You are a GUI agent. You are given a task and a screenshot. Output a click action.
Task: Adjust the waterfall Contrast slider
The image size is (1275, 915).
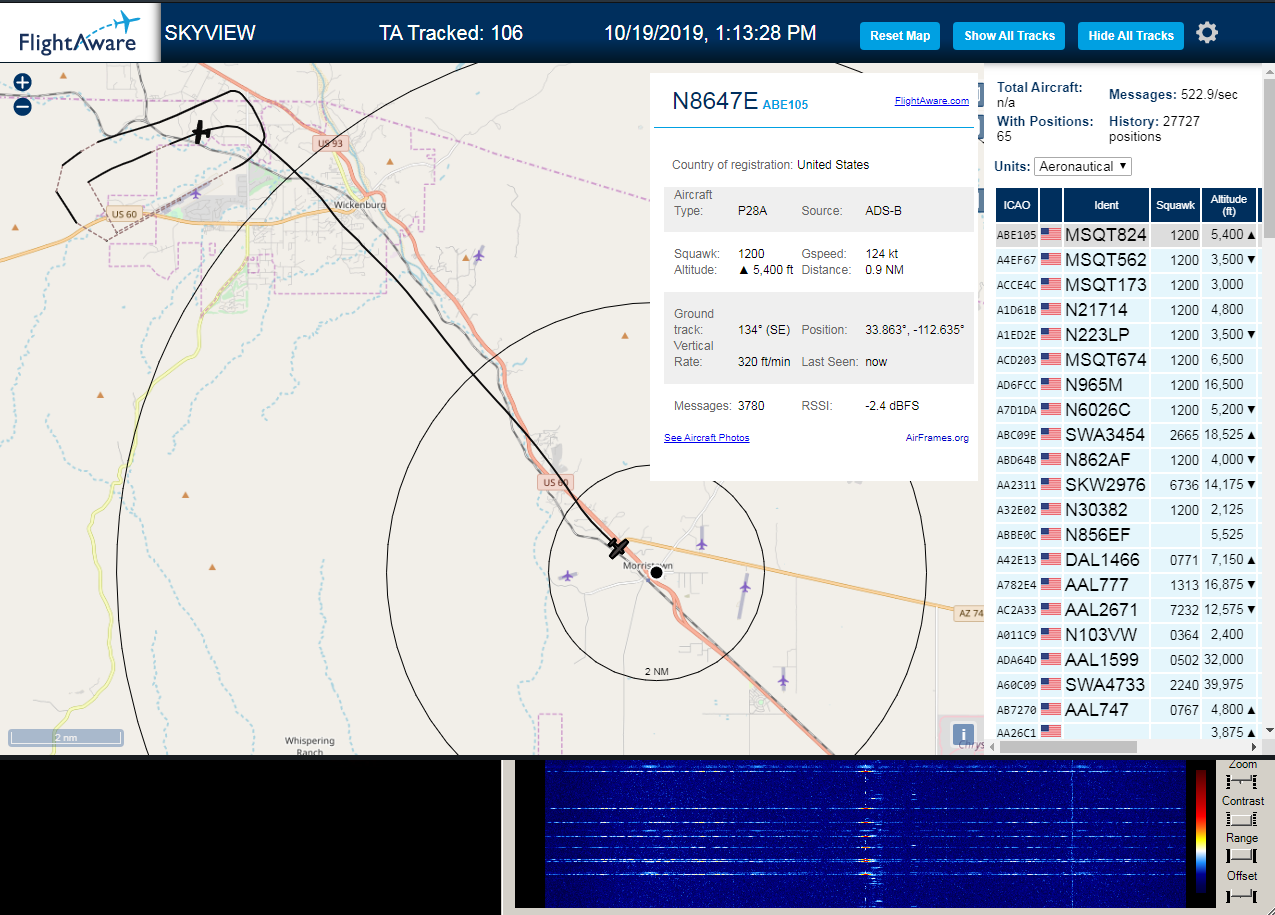pos(1241,818)
